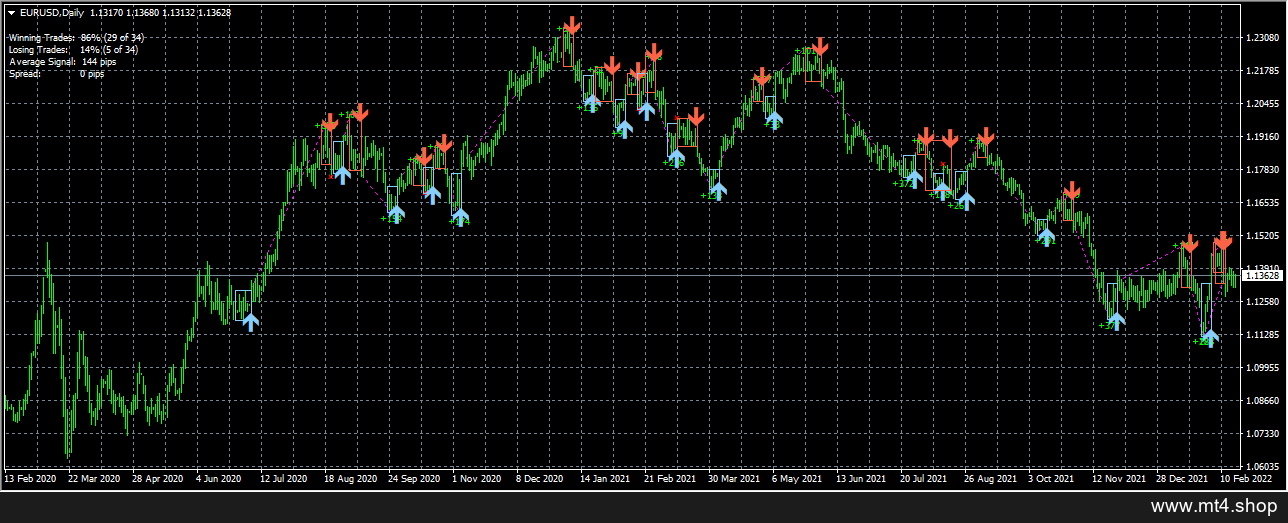
Task: Click price scale label 1.23080
Action: point(1262,38)
